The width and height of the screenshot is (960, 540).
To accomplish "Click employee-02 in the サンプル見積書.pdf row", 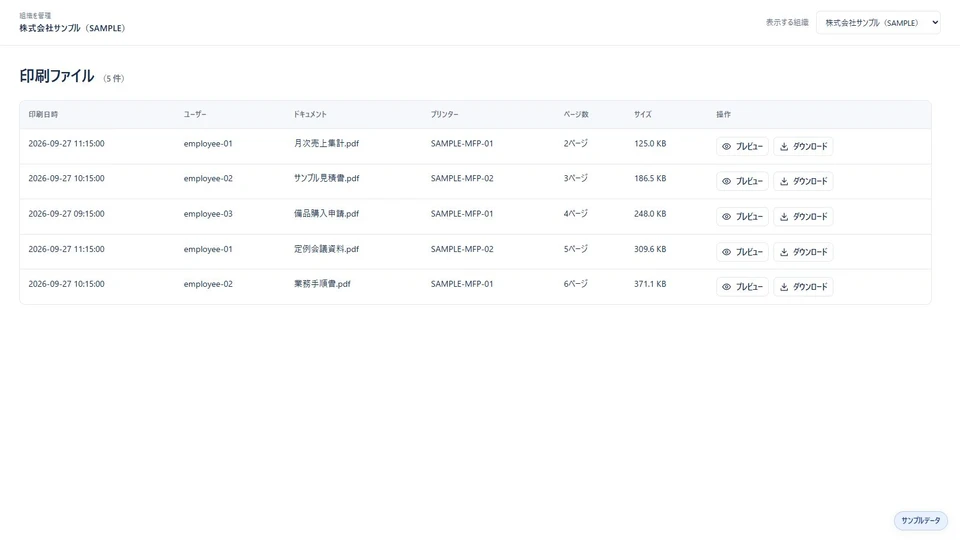I will pos(208,179).
